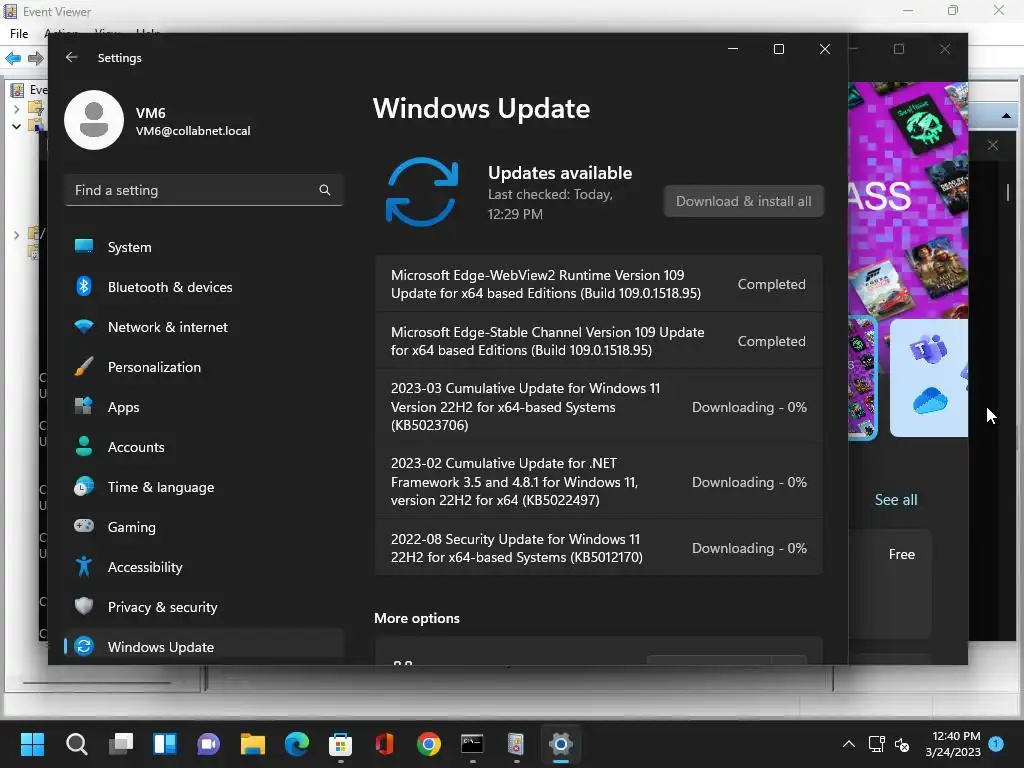The height and width of the screenshot is (768, 1024).
Task: Switch to Command Prompt on taskbar
Action: coord(472,744)
